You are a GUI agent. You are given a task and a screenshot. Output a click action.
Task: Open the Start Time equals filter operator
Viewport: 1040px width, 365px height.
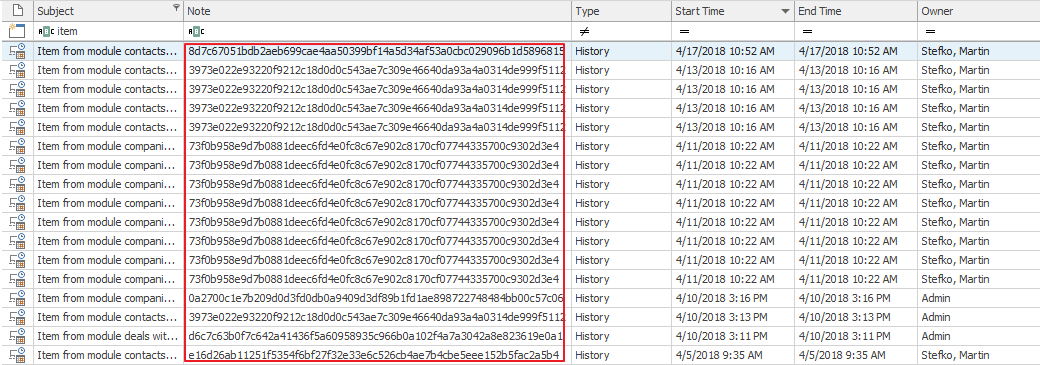coord(683,31)
